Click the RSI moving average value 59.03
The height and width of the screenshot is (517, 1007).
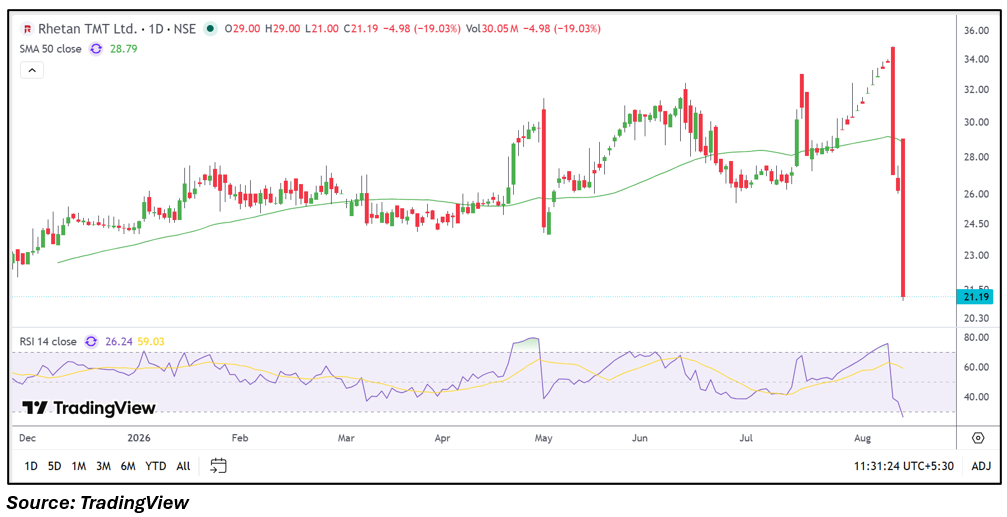(152, 342)
